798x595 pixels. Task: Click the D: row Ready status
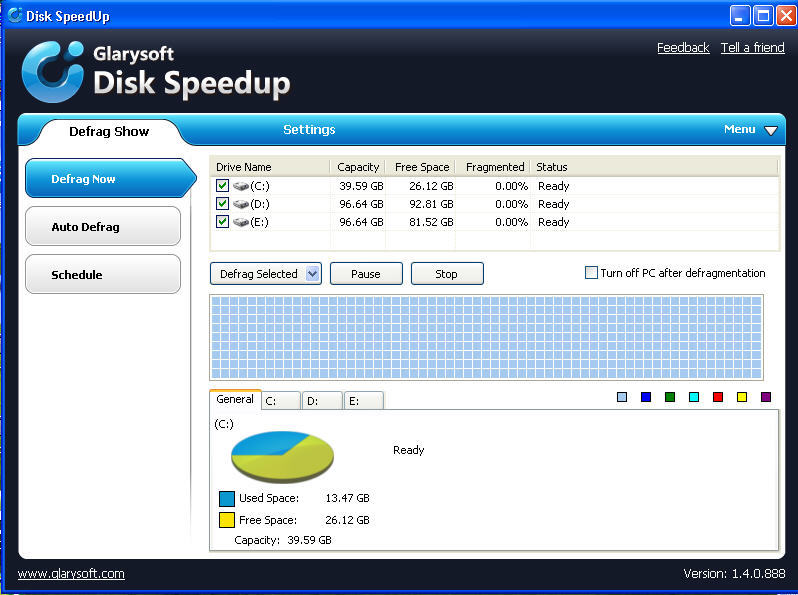tap(554, 204)
